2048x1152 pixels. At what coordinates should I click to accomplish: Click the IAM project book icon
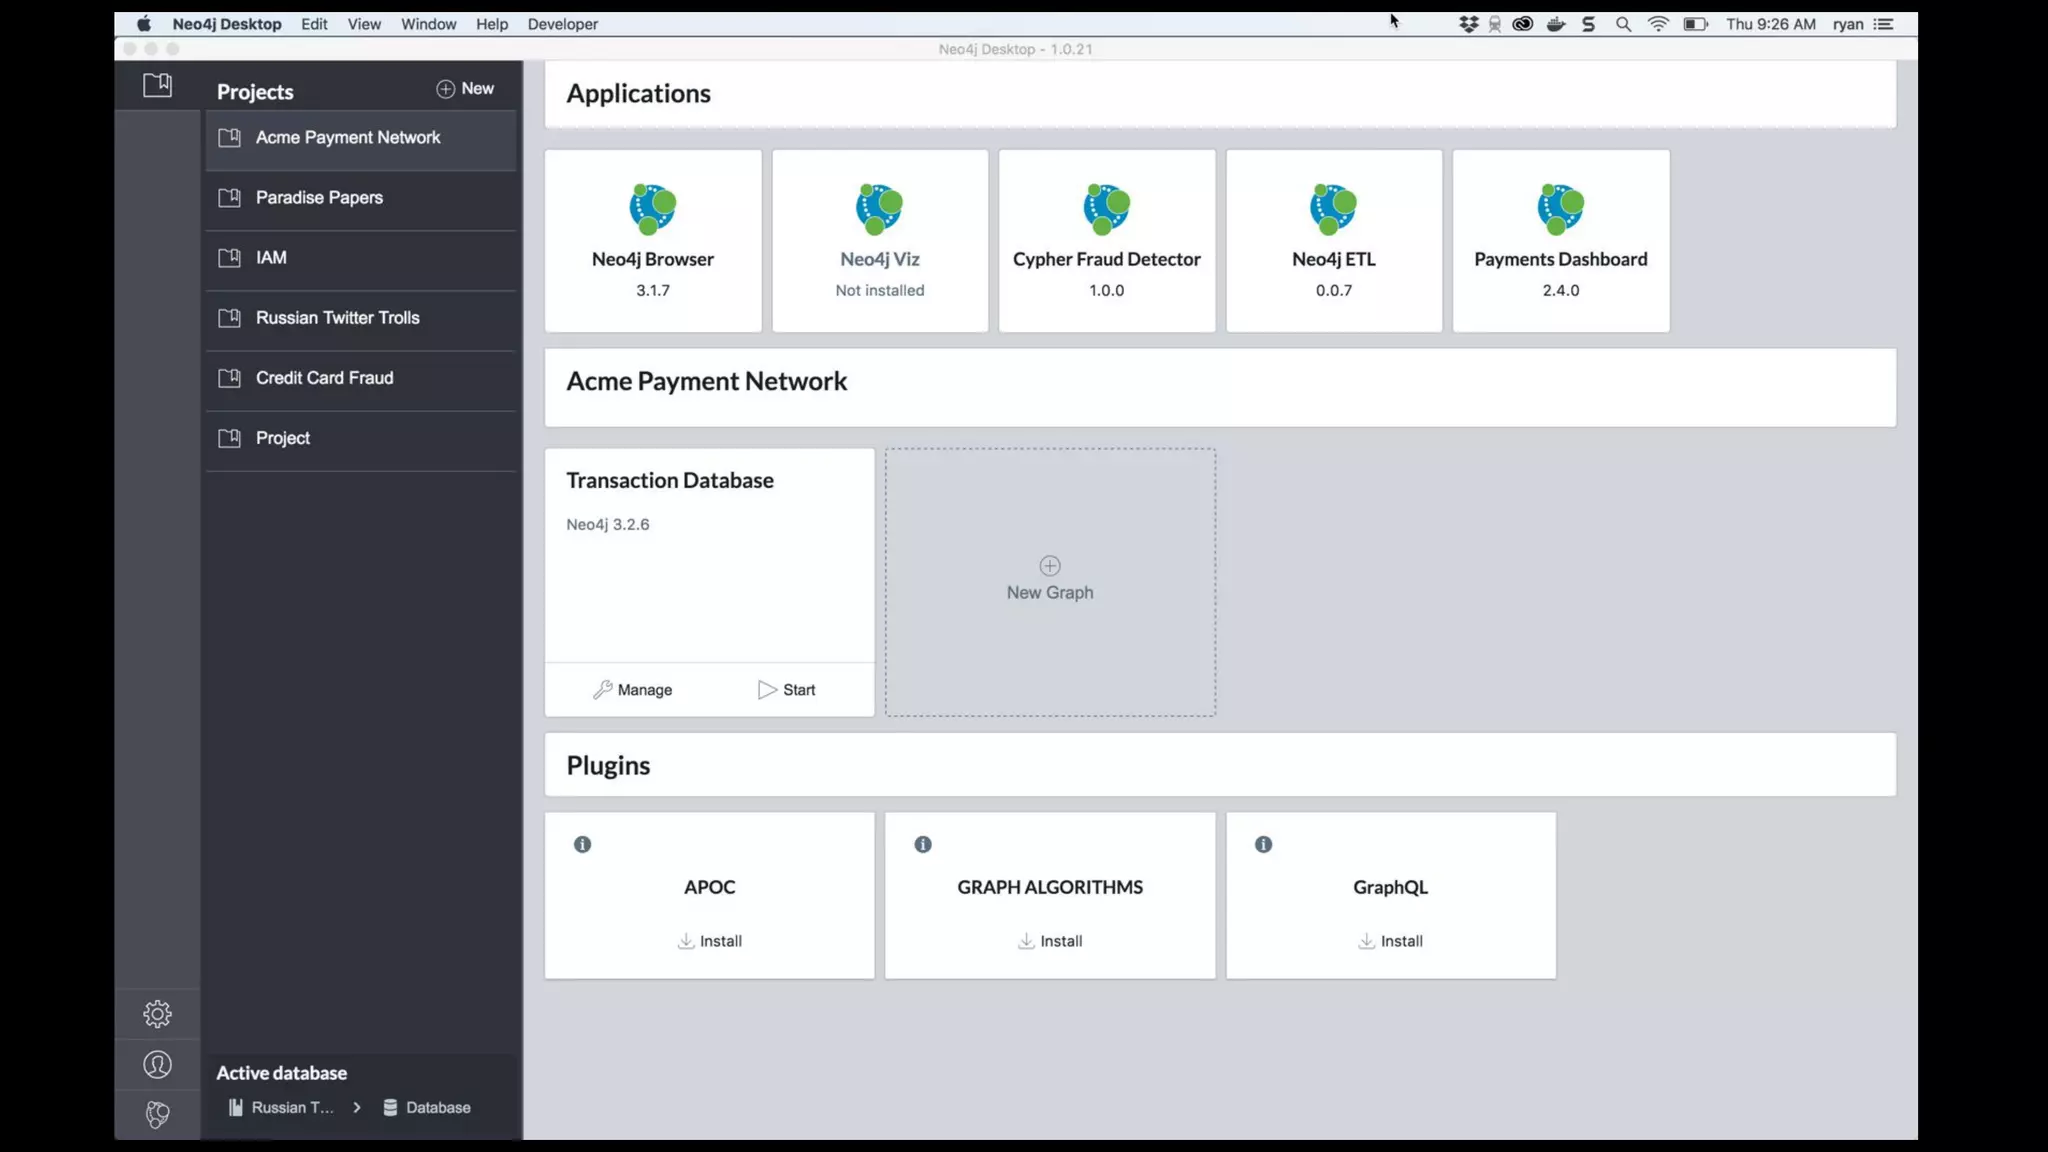(x=229, y=257)
